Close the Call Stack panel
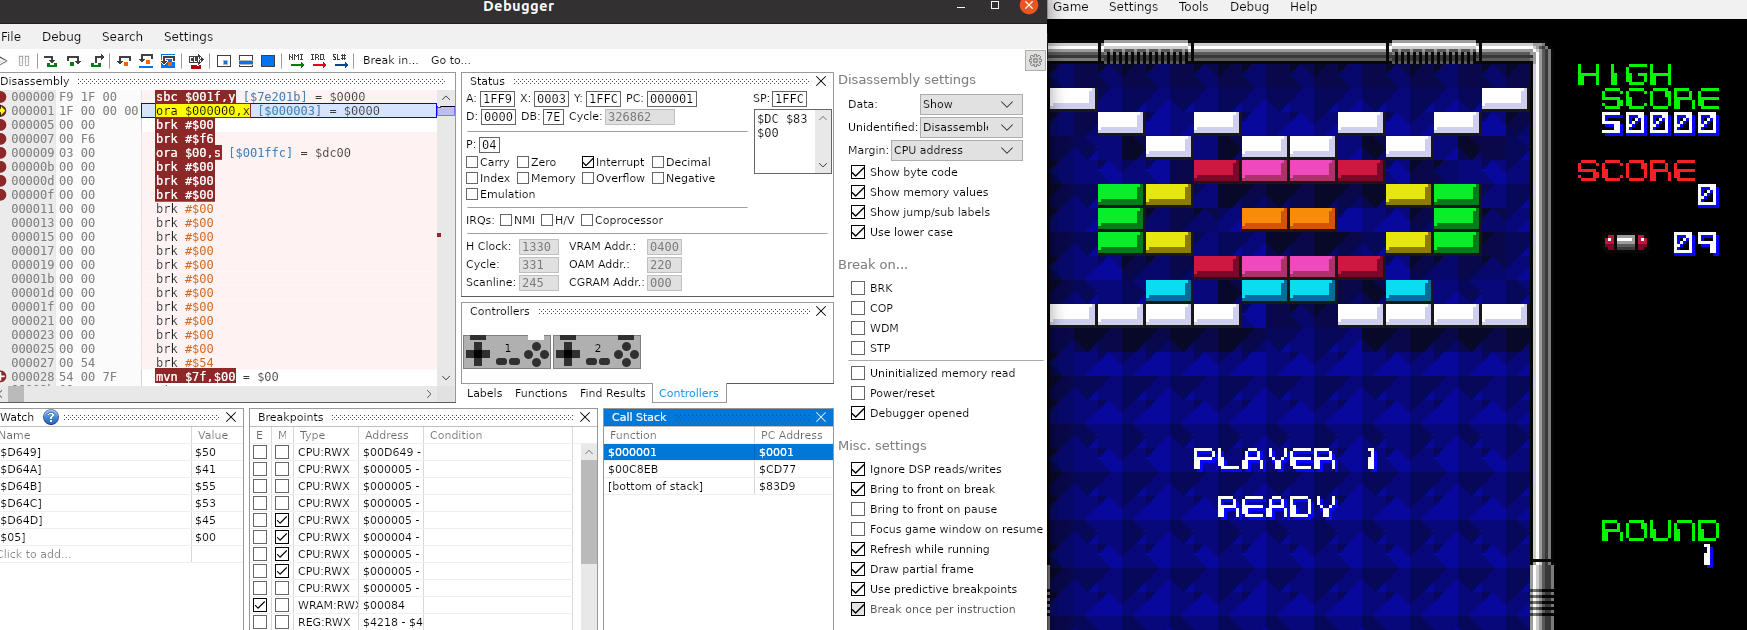Viewport: 1747px width, 630px height. pyautogui.click(x=821, y=417)
